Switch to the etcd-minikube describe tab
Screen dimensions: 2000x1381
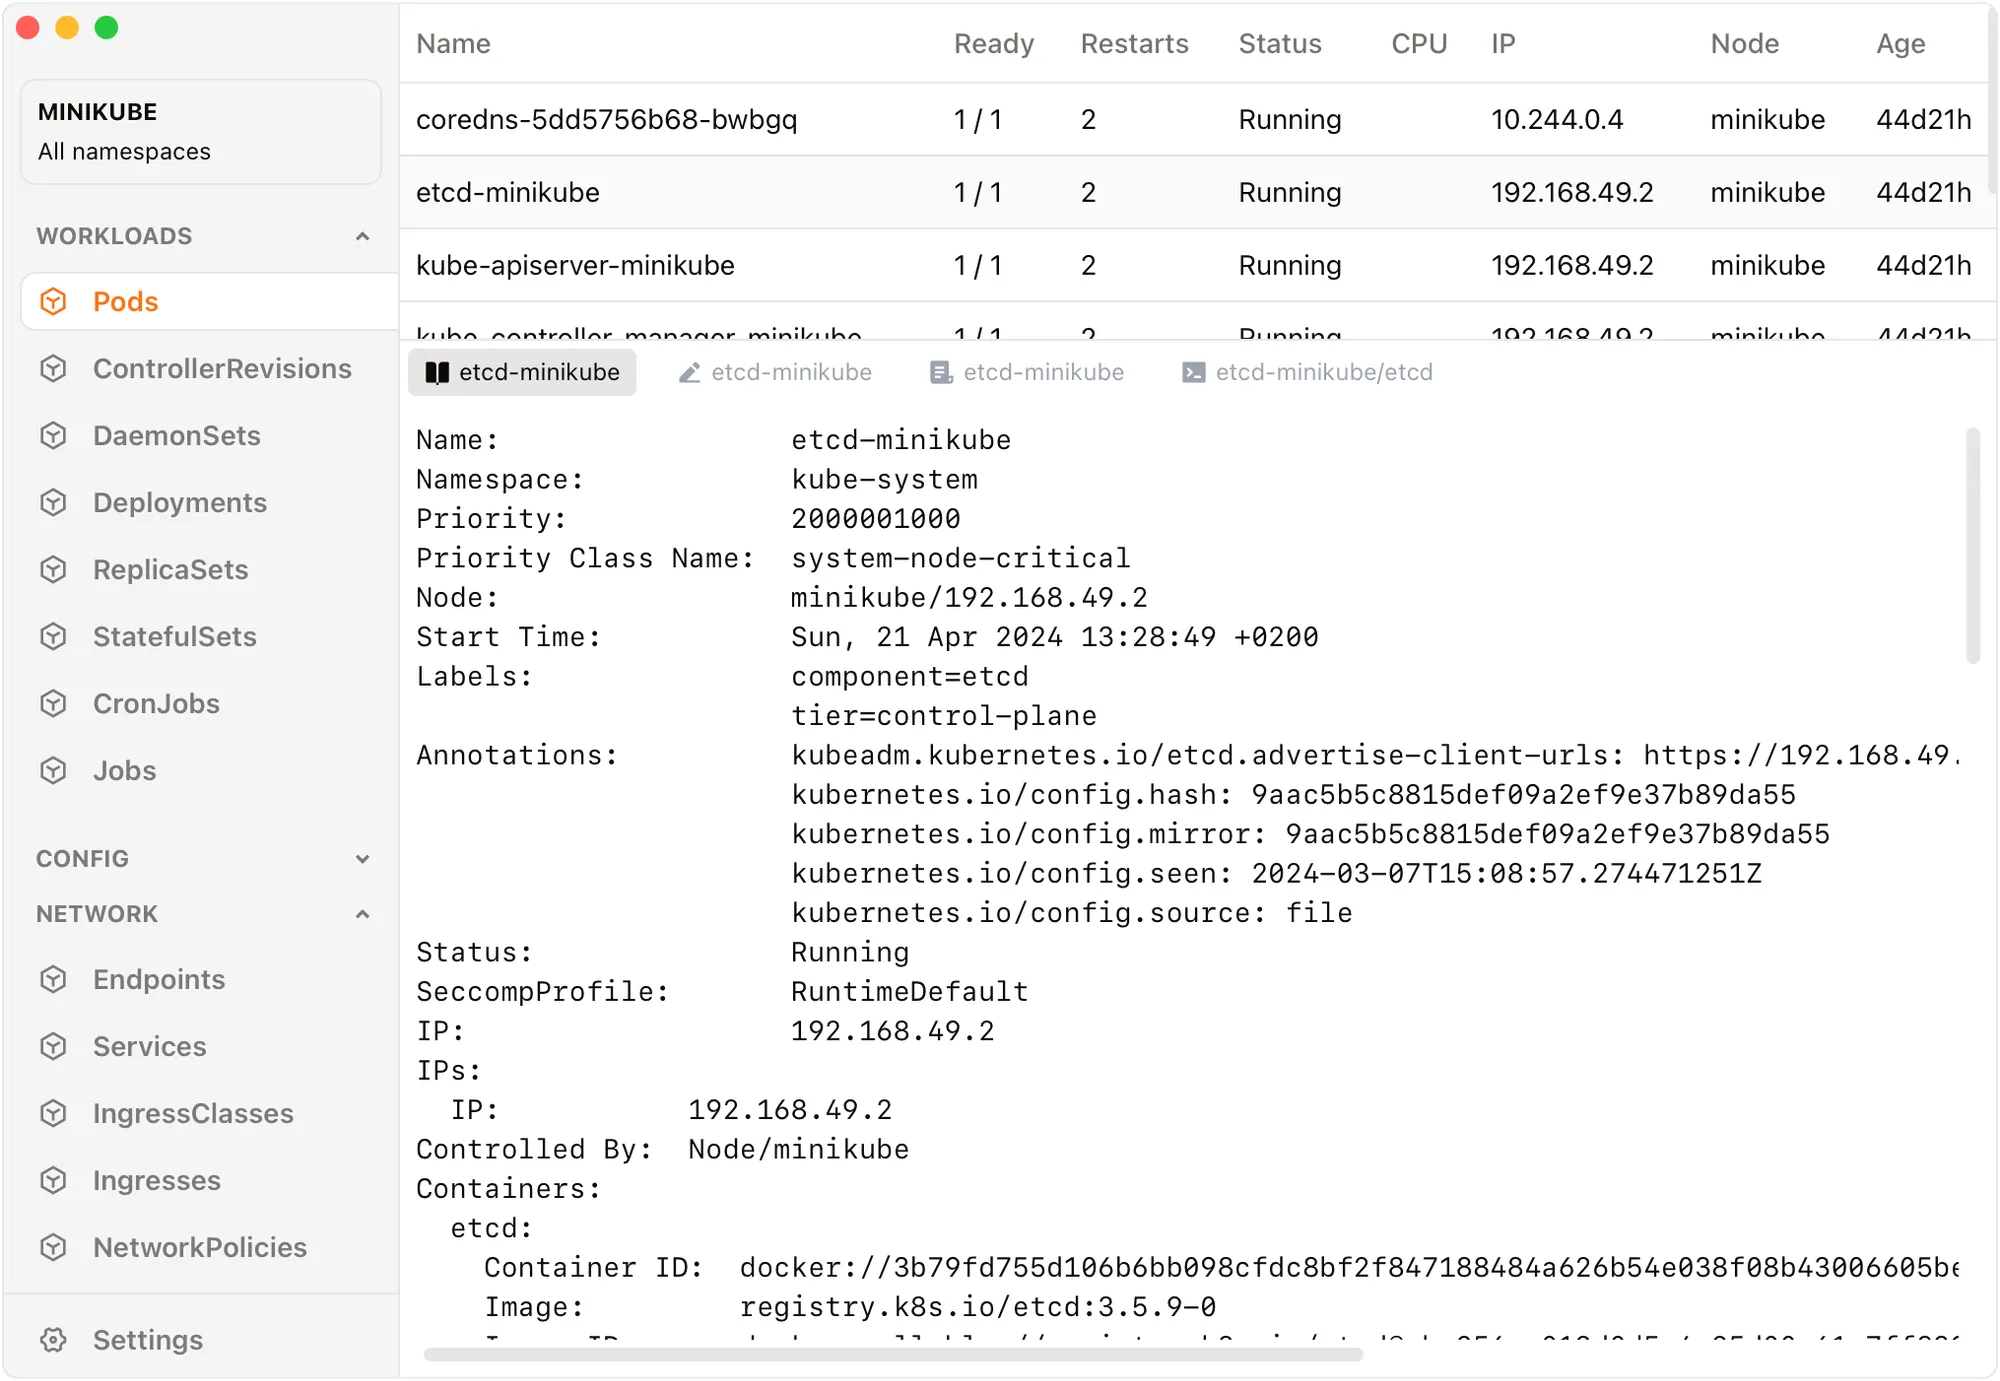point(522,372)
